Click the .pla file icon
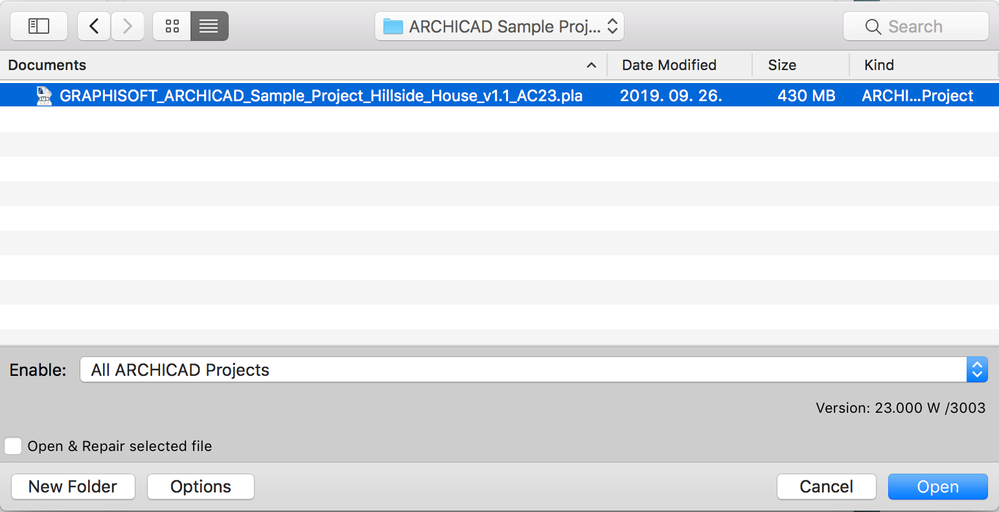 (44, 96)
